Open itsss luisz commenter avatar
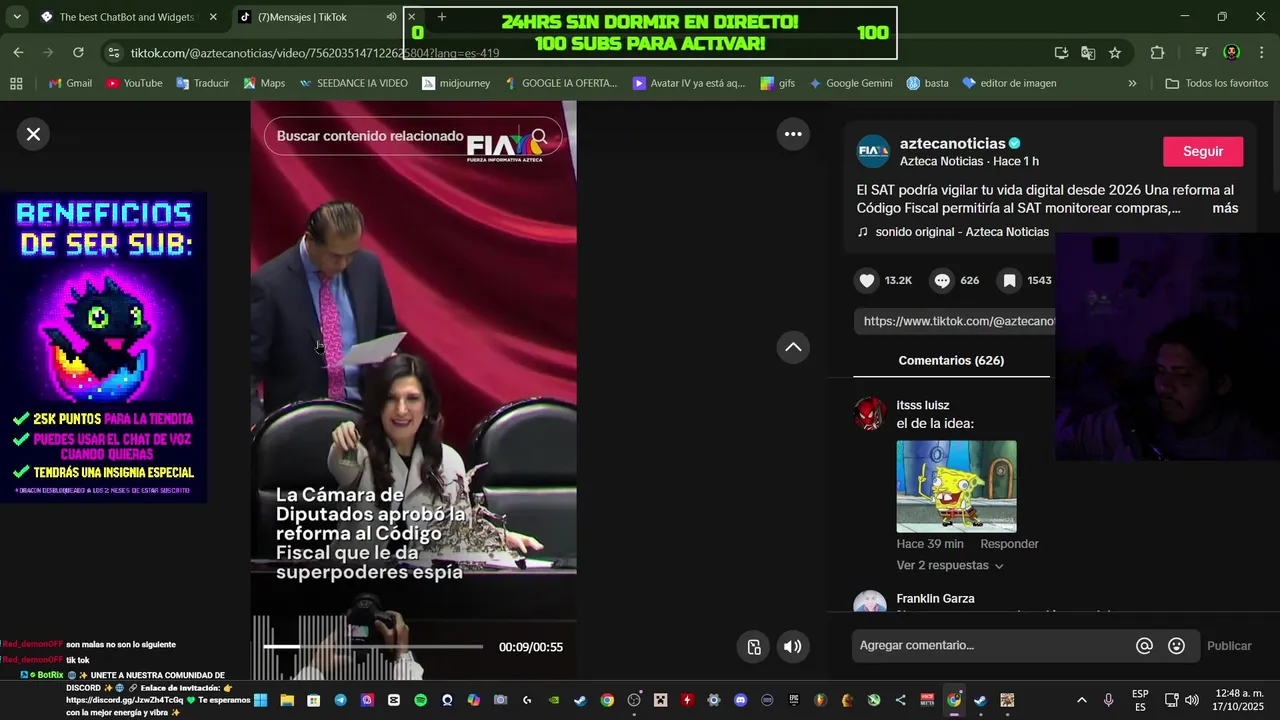The image size is (1280, 720). [x=870, y=414]
